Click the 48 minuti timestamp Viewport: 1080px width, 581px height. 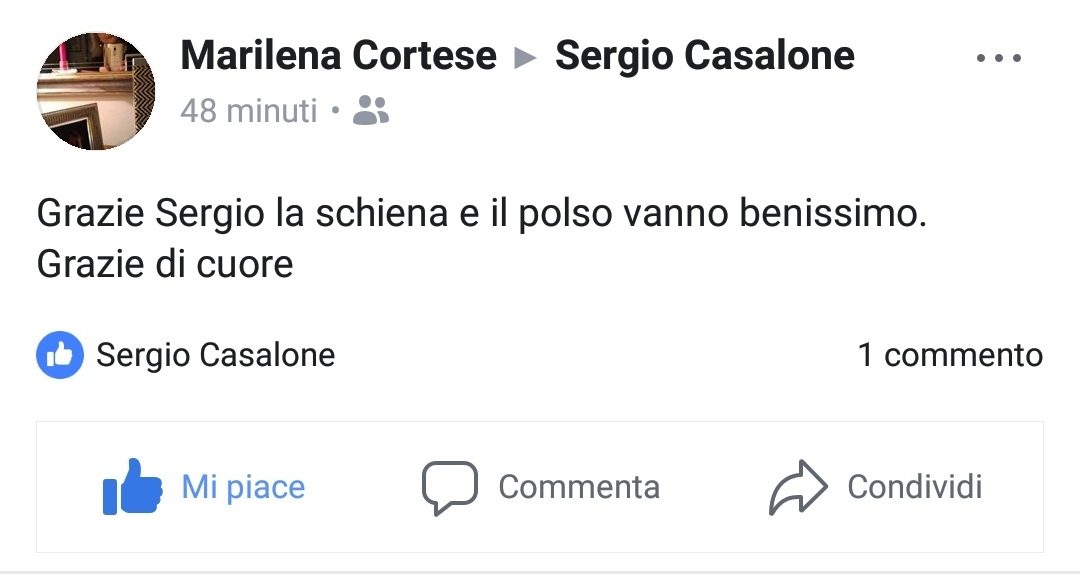point(248,110)
